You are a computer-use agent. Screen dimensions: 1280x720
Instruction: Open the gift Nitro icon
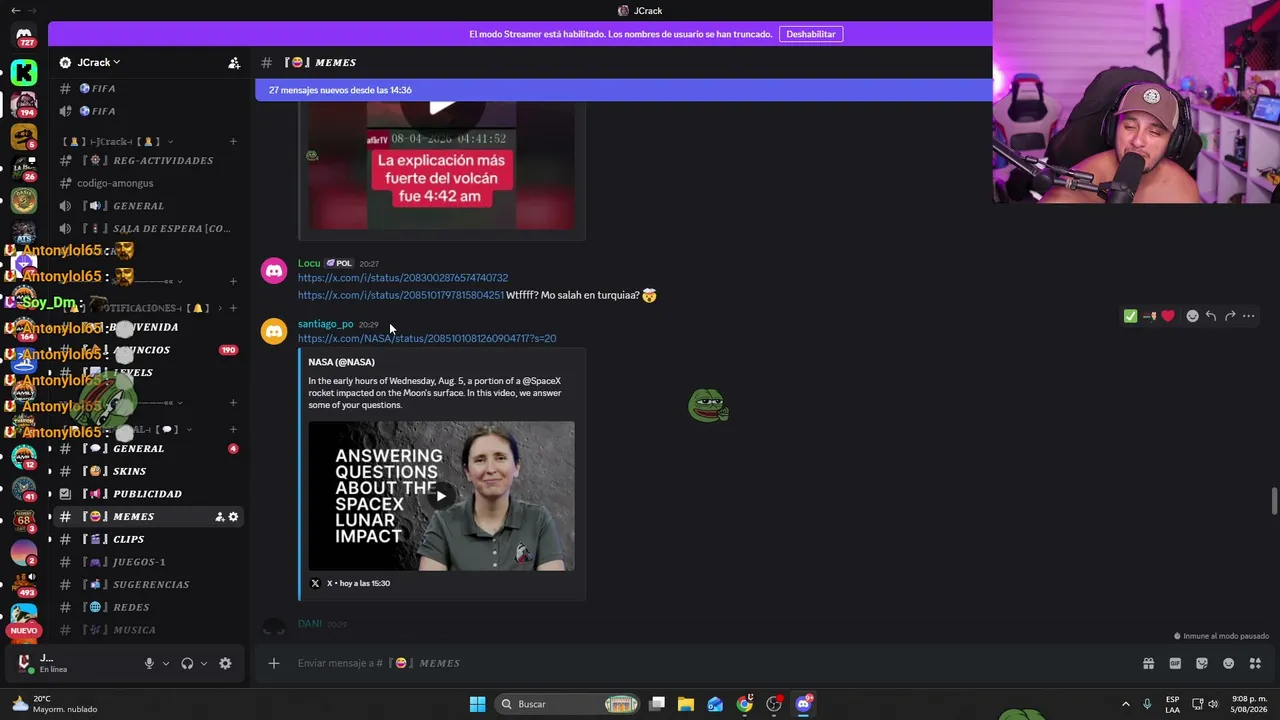tap(1148, 663)
